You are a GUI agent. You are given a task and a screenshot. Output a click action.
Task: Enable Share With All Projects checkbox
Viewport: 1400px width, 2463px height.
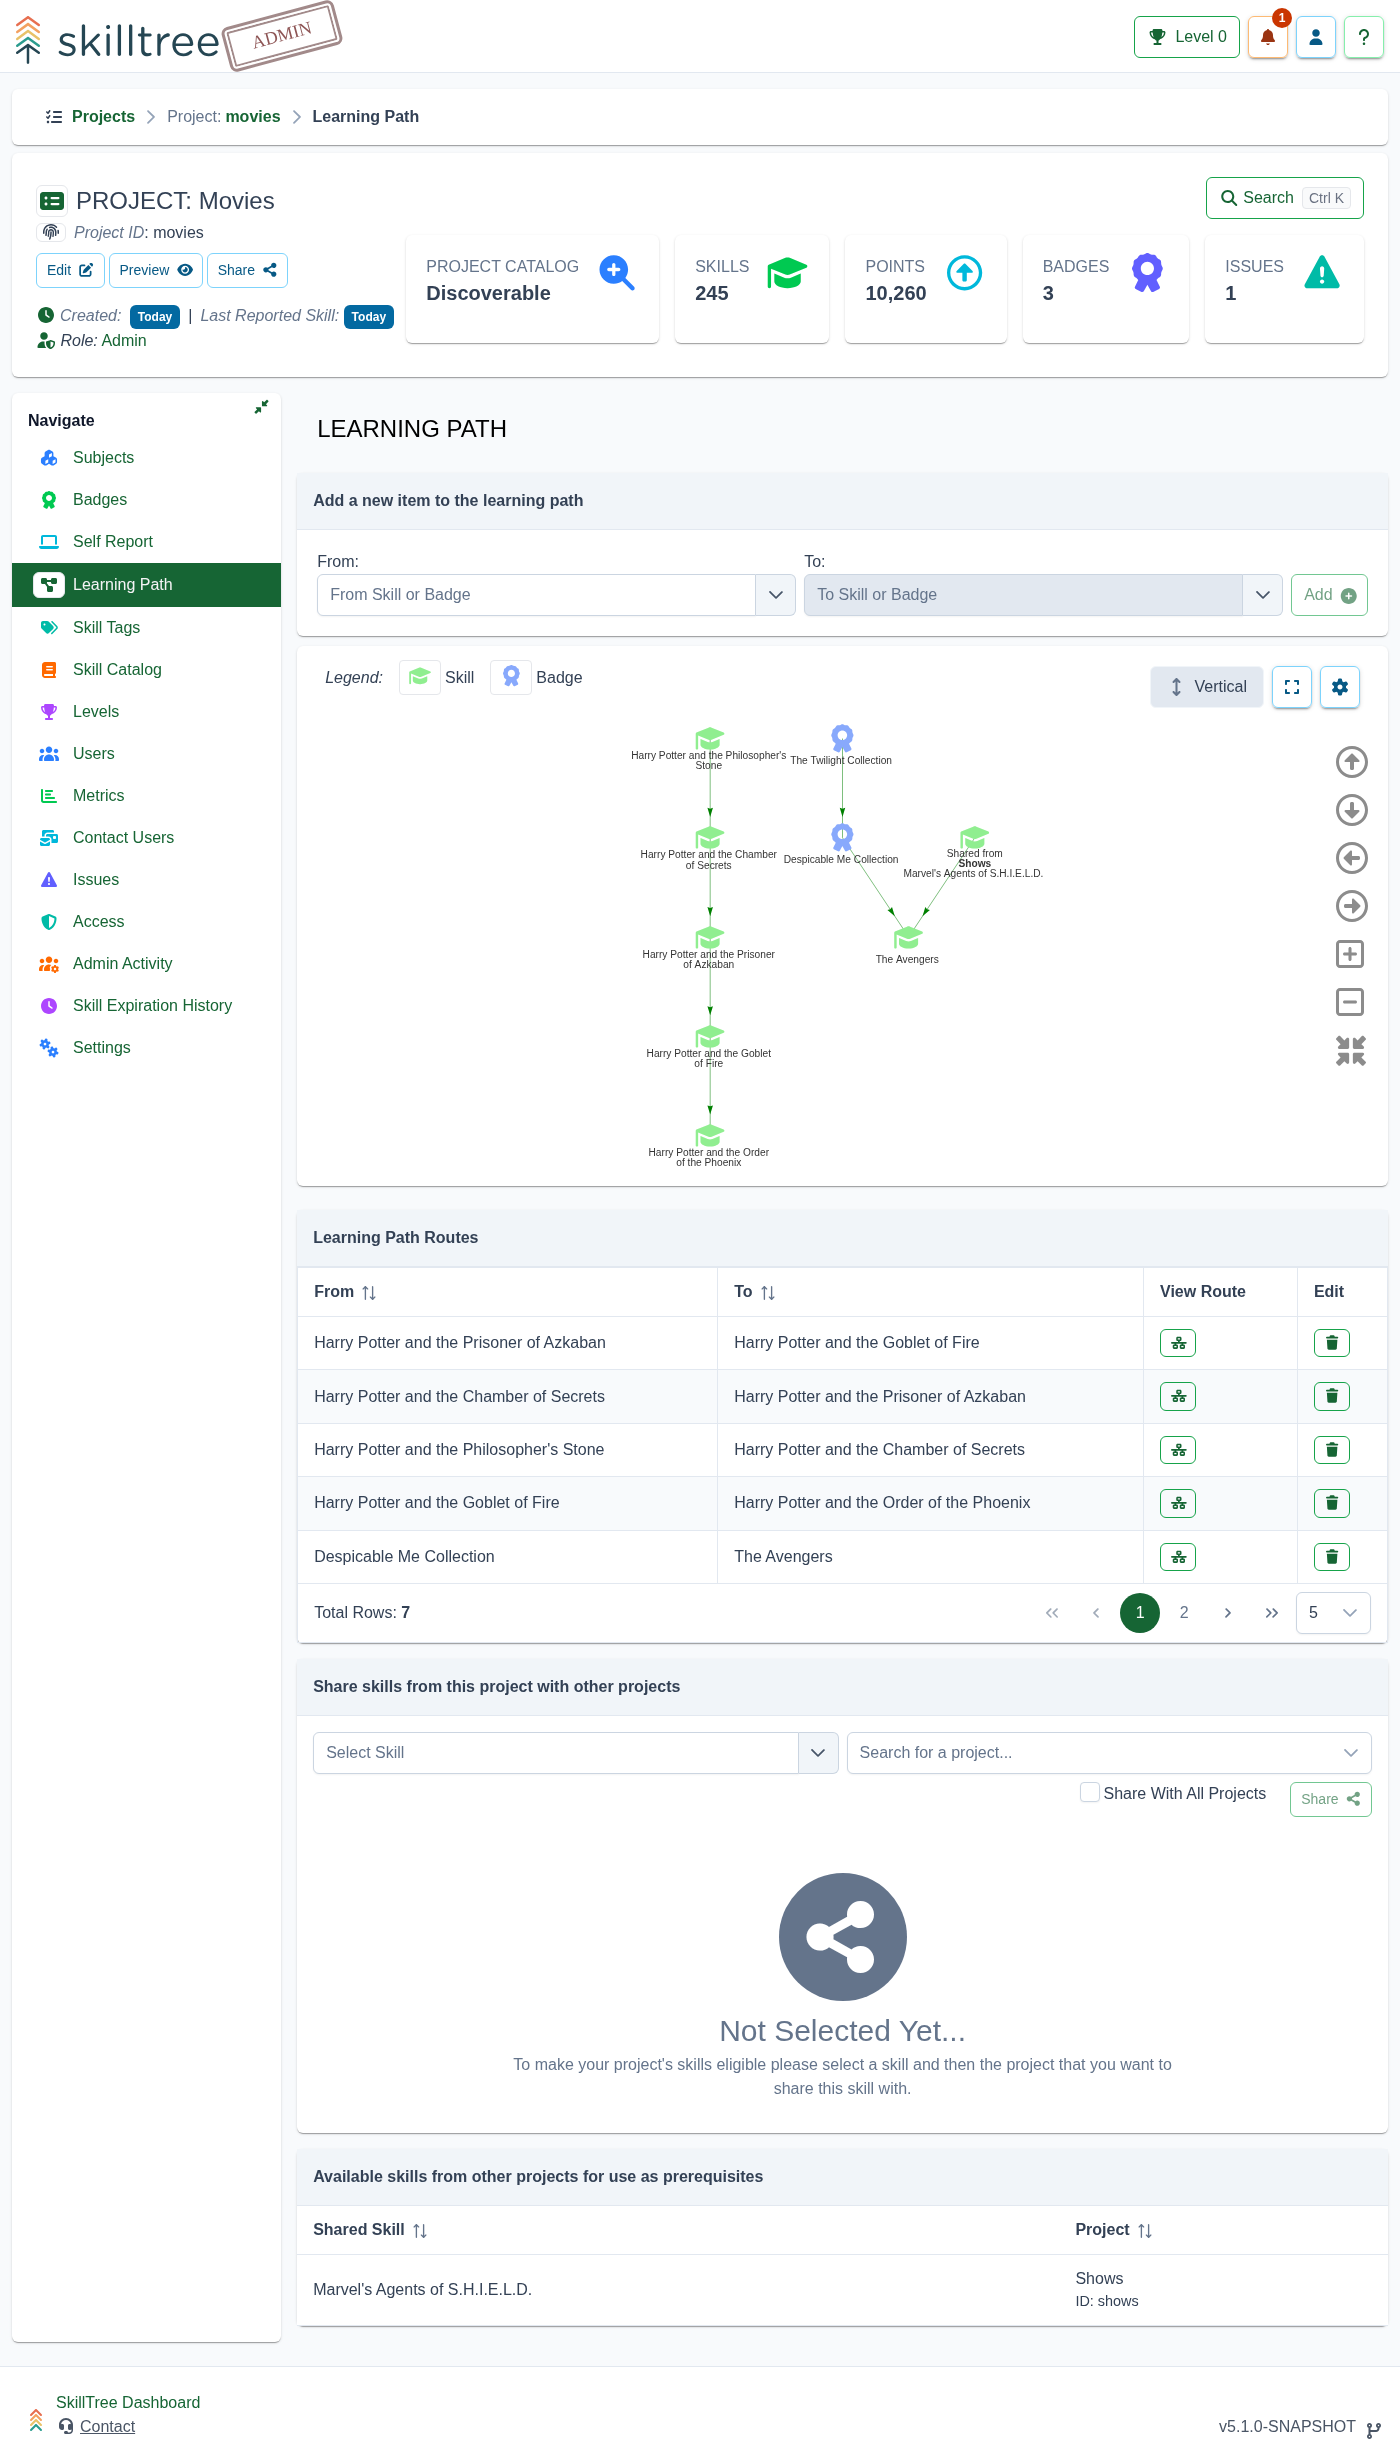(x=1090, y=1792)
